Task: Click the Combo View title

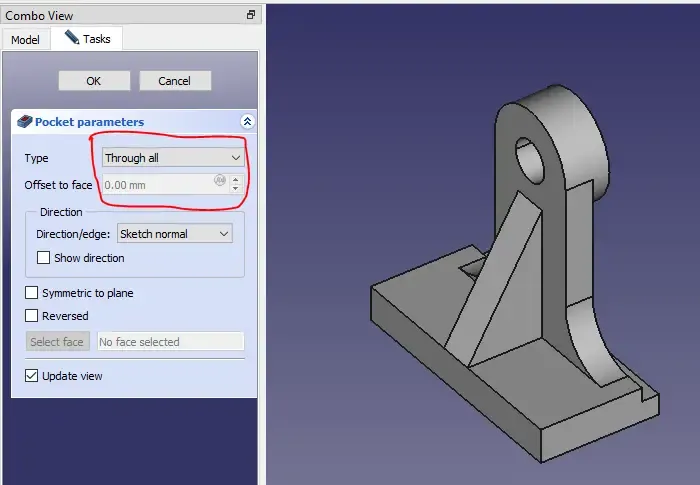Action: coord(39,16)
